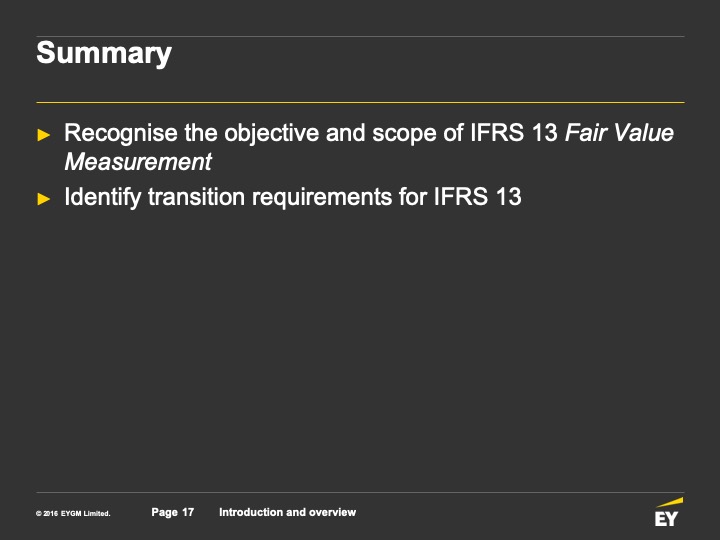Click the yellow horizontal line under the title
This screenshot has width=720, height=540.
coord(360,102)
